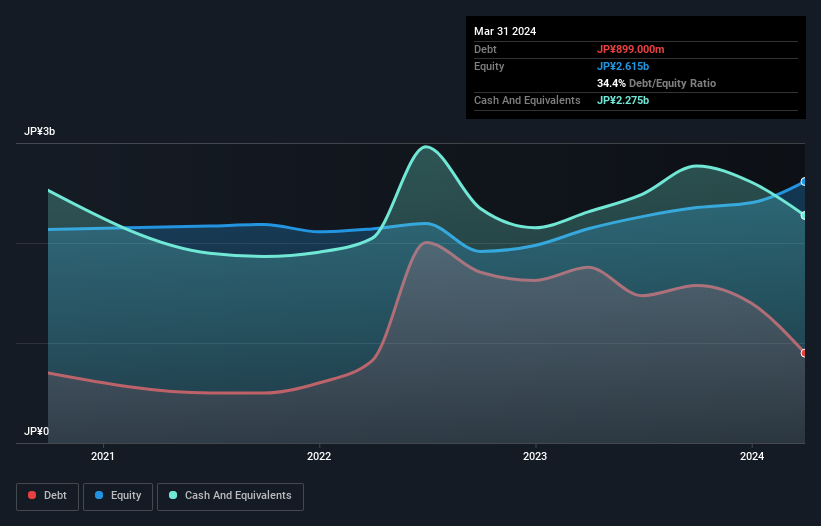
Task: Click the JP¥3b y-axis label
Action: pyautogui.click(x=39, y=131)
